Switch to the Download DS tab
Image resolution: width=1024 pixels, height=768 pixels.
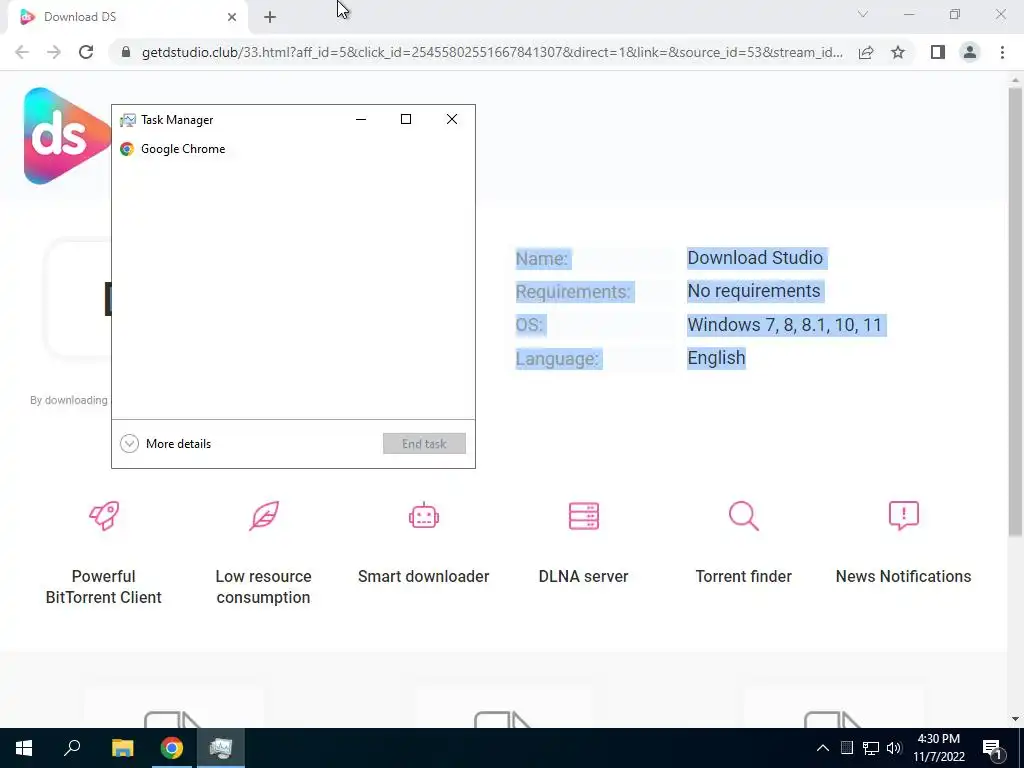click(x=129, y=17)
